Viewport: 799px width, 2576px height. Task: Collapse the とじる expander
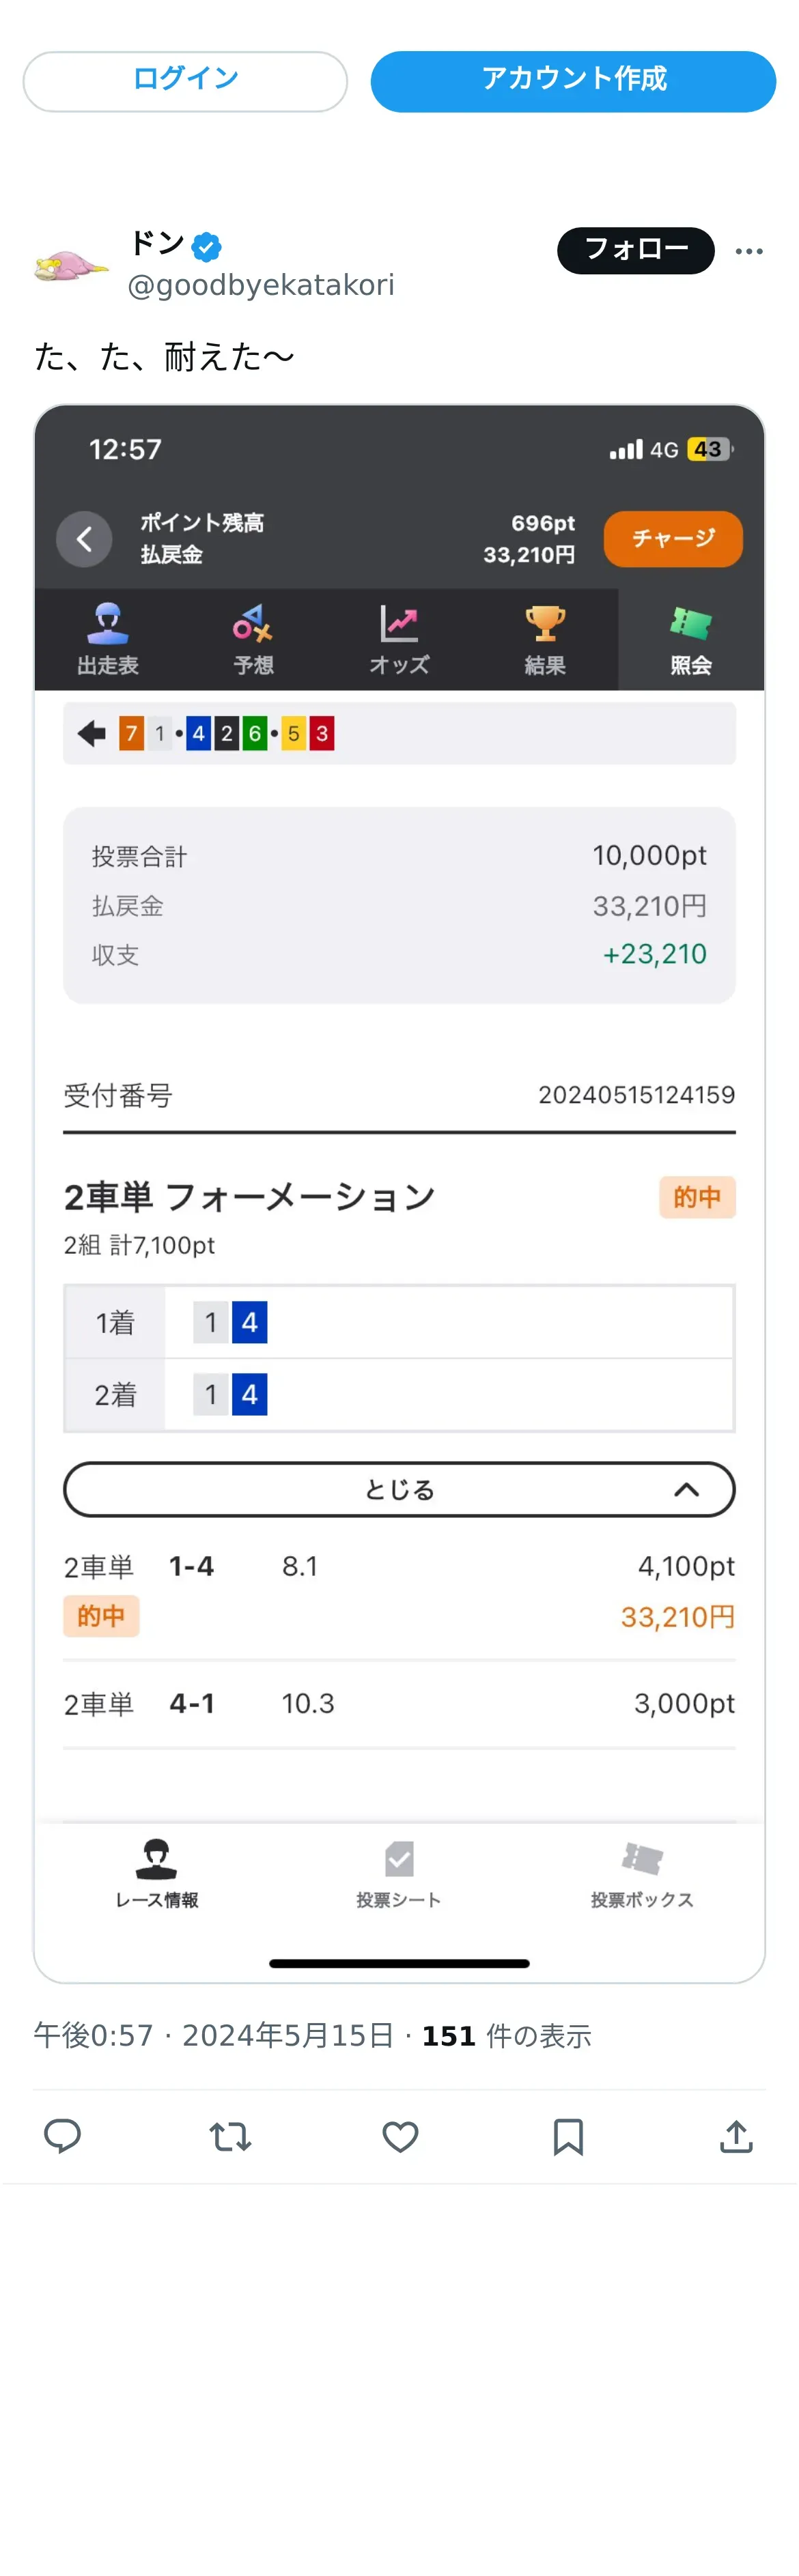[x=399, y=1489]
